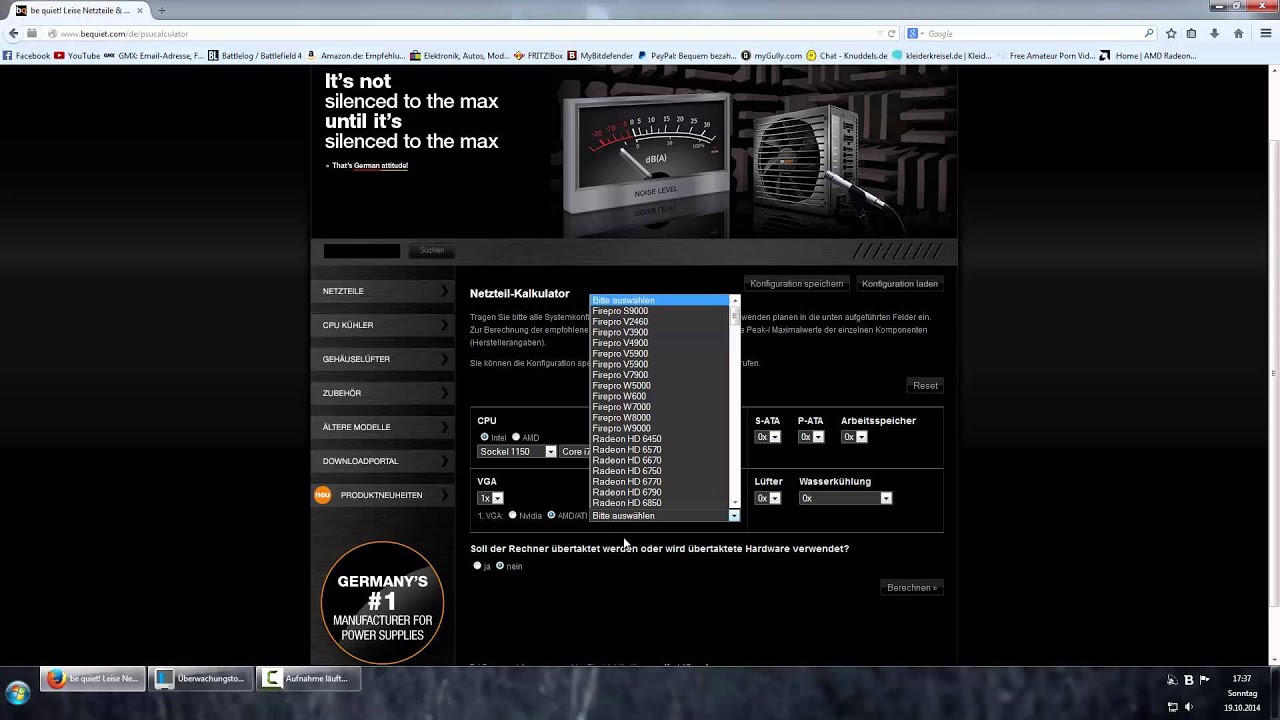Open the MyBitdefender bookmark
This screenshot has width=1280, height=720.
tap(600, 56)
